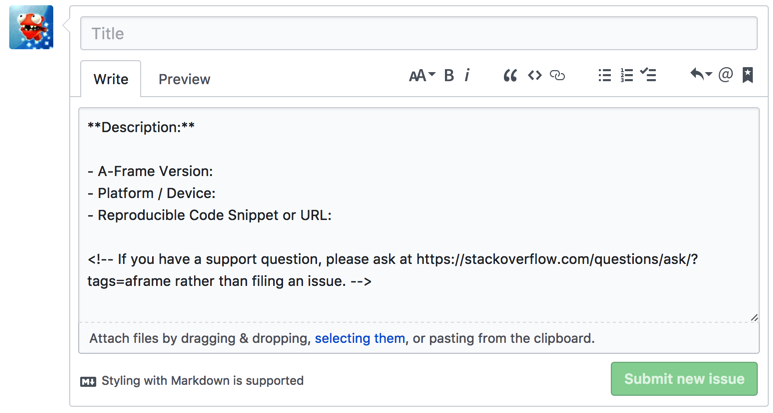Click the user avatar thumbnail
The width and height of the screenshot is (773, 413).
click(x=31, y=27)
